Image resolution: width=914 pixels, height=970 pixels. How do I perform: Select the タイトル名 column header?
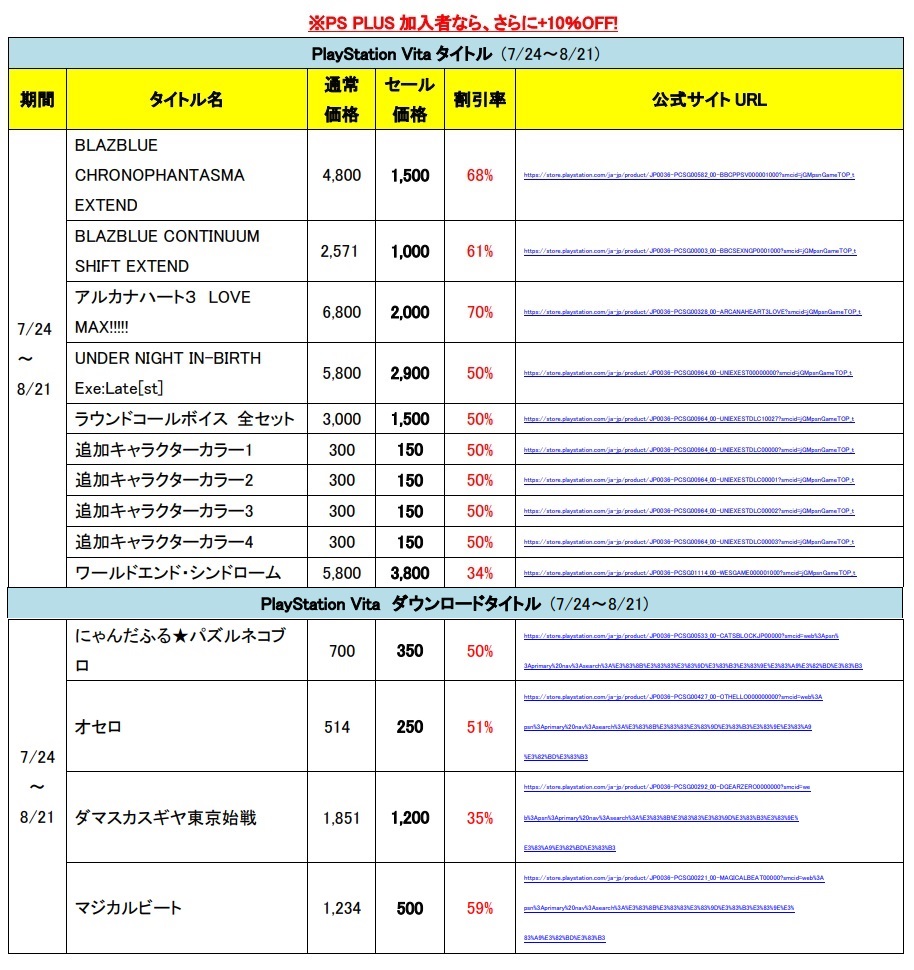[186, 100]
